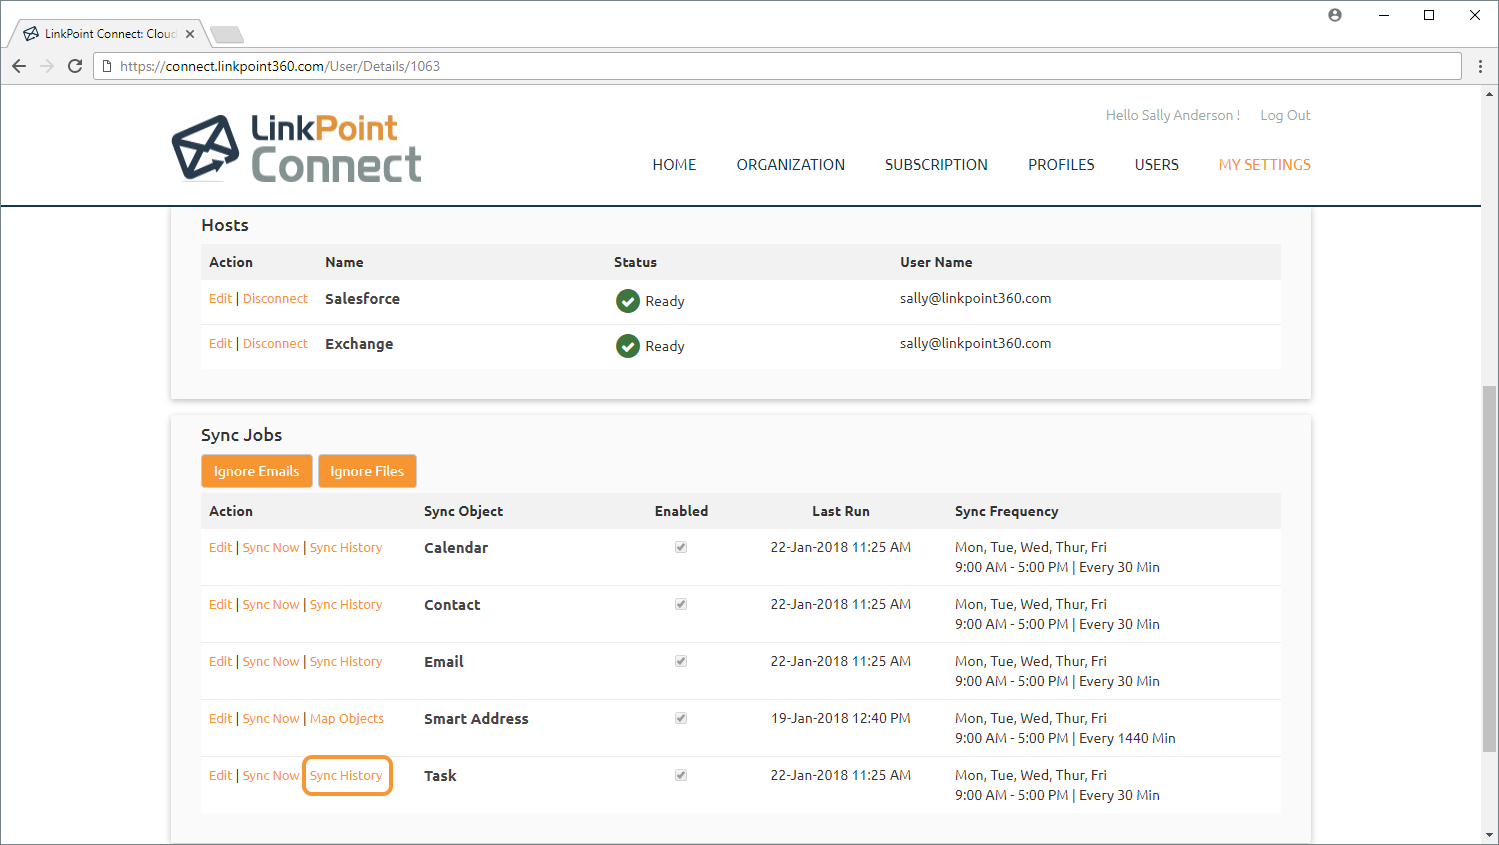Click the LinkPoint Connect logo
This screenshot has width=1499, height=845.
tap(297, 148)
